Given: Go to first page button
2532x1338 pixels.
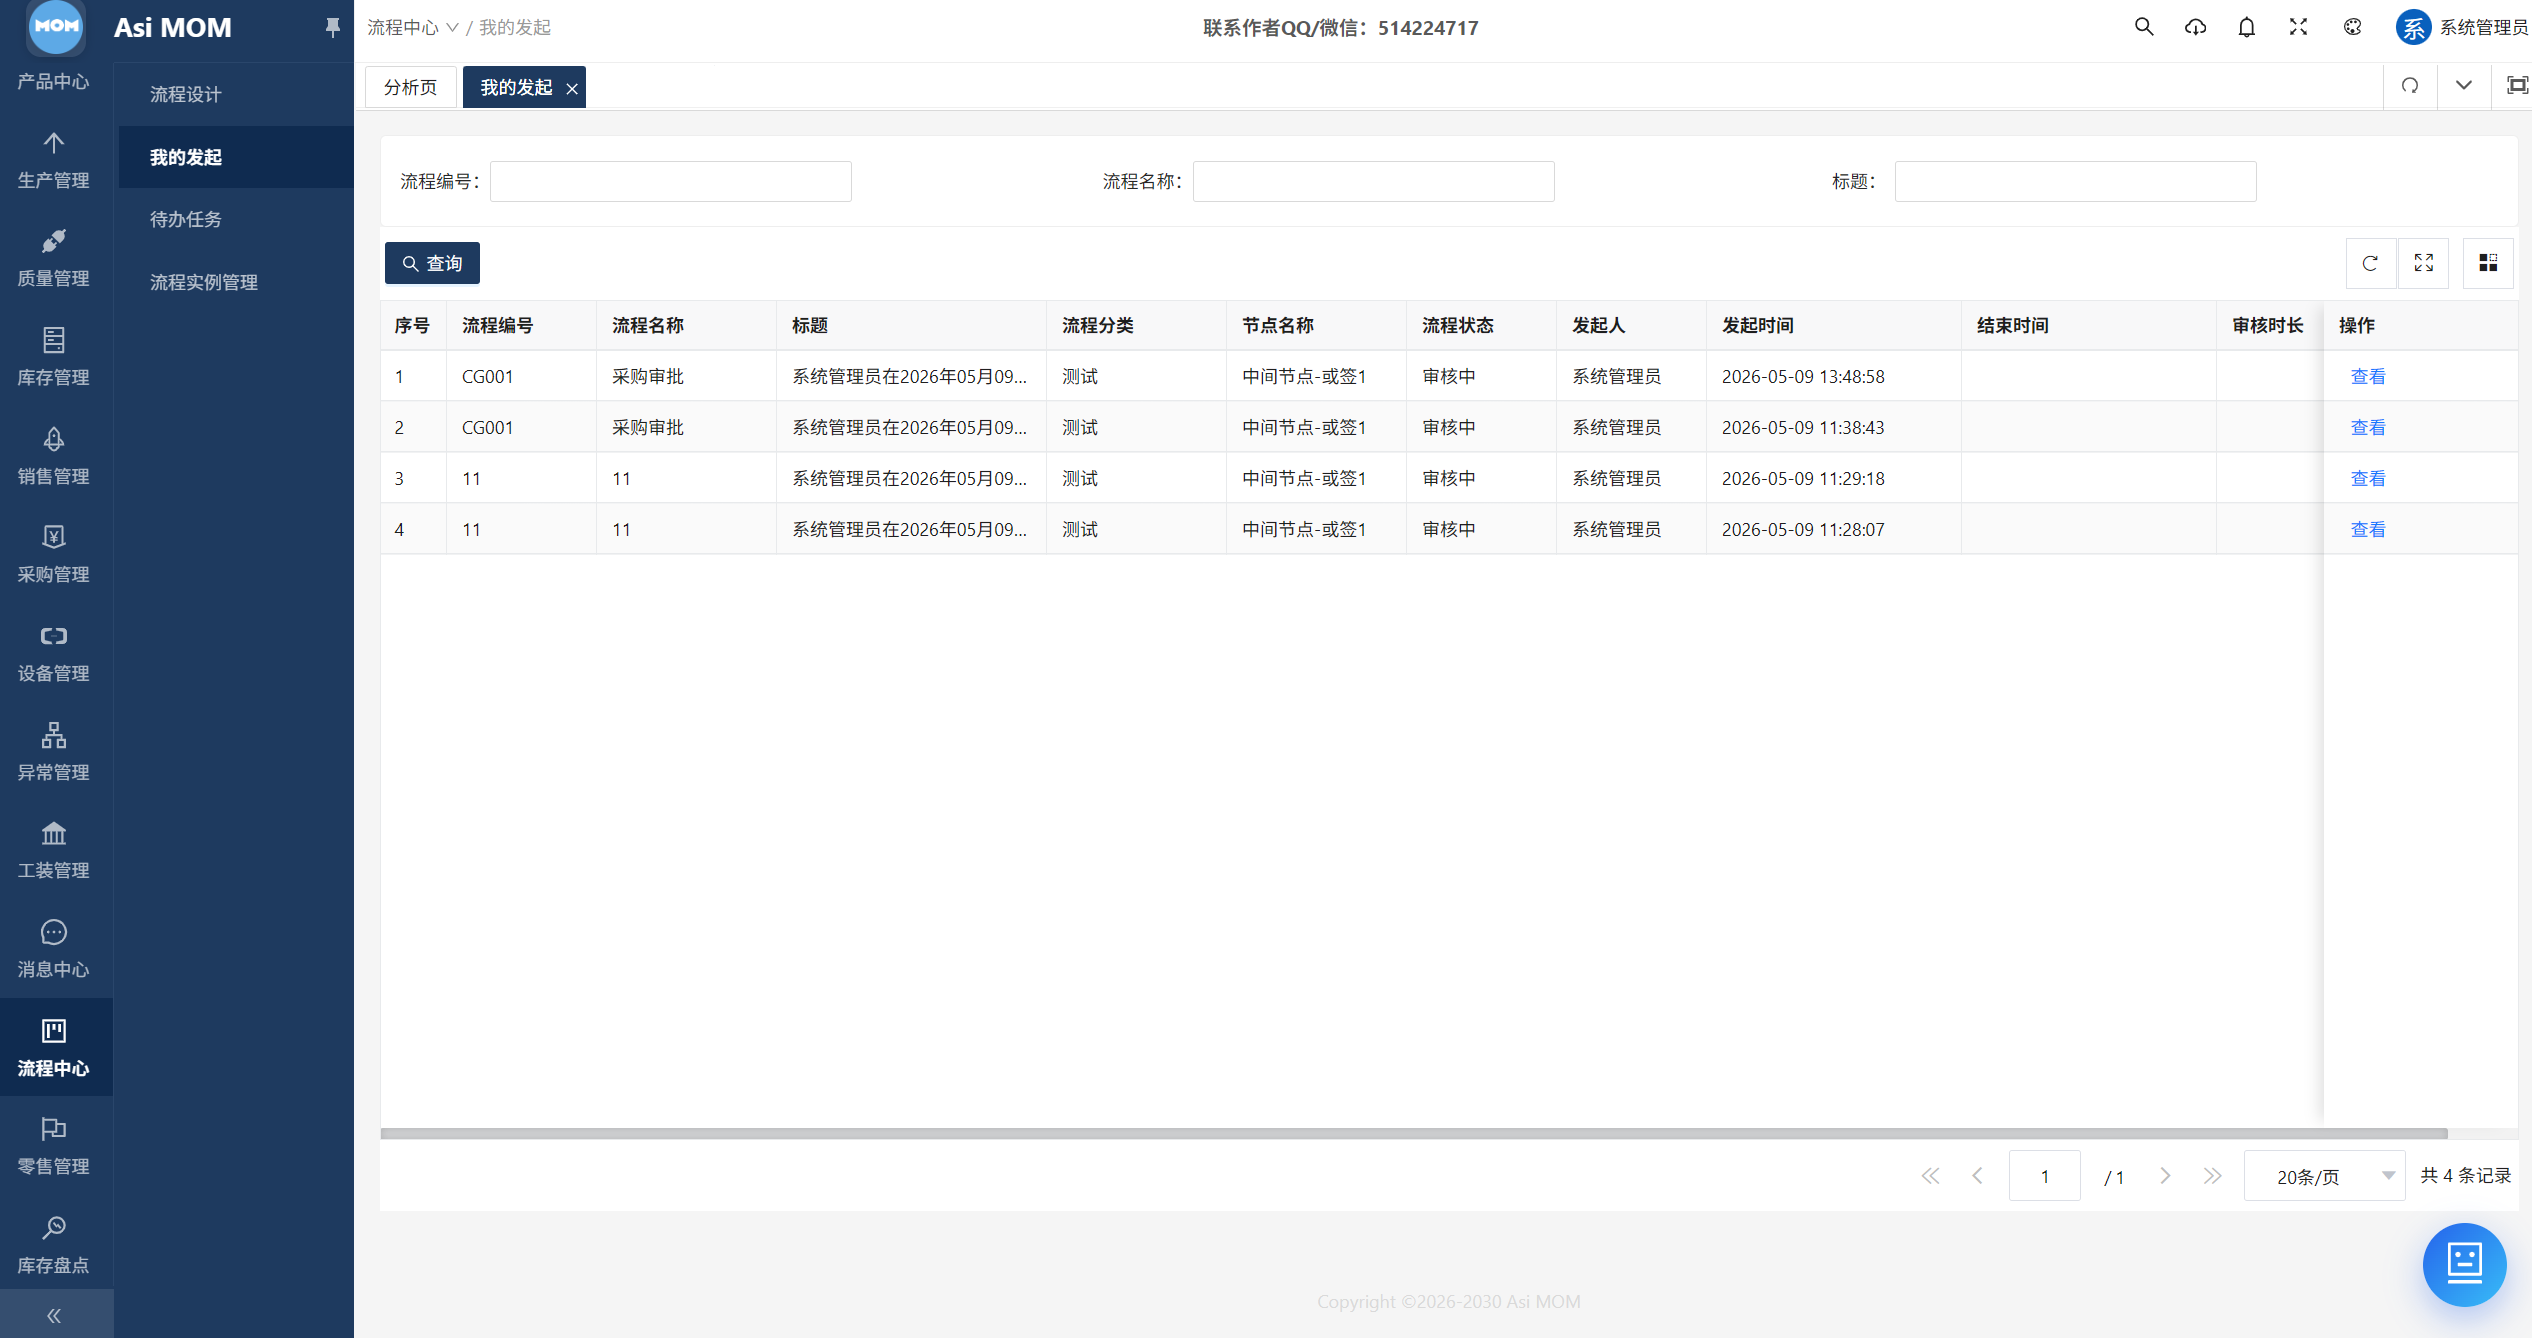Looking at the screenshot, I should pos(1930,1176).
